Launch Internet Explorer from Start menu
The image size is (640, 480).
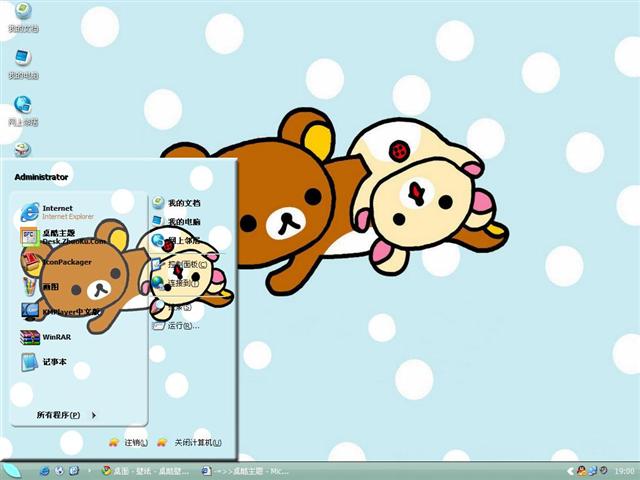click(58, 212)
